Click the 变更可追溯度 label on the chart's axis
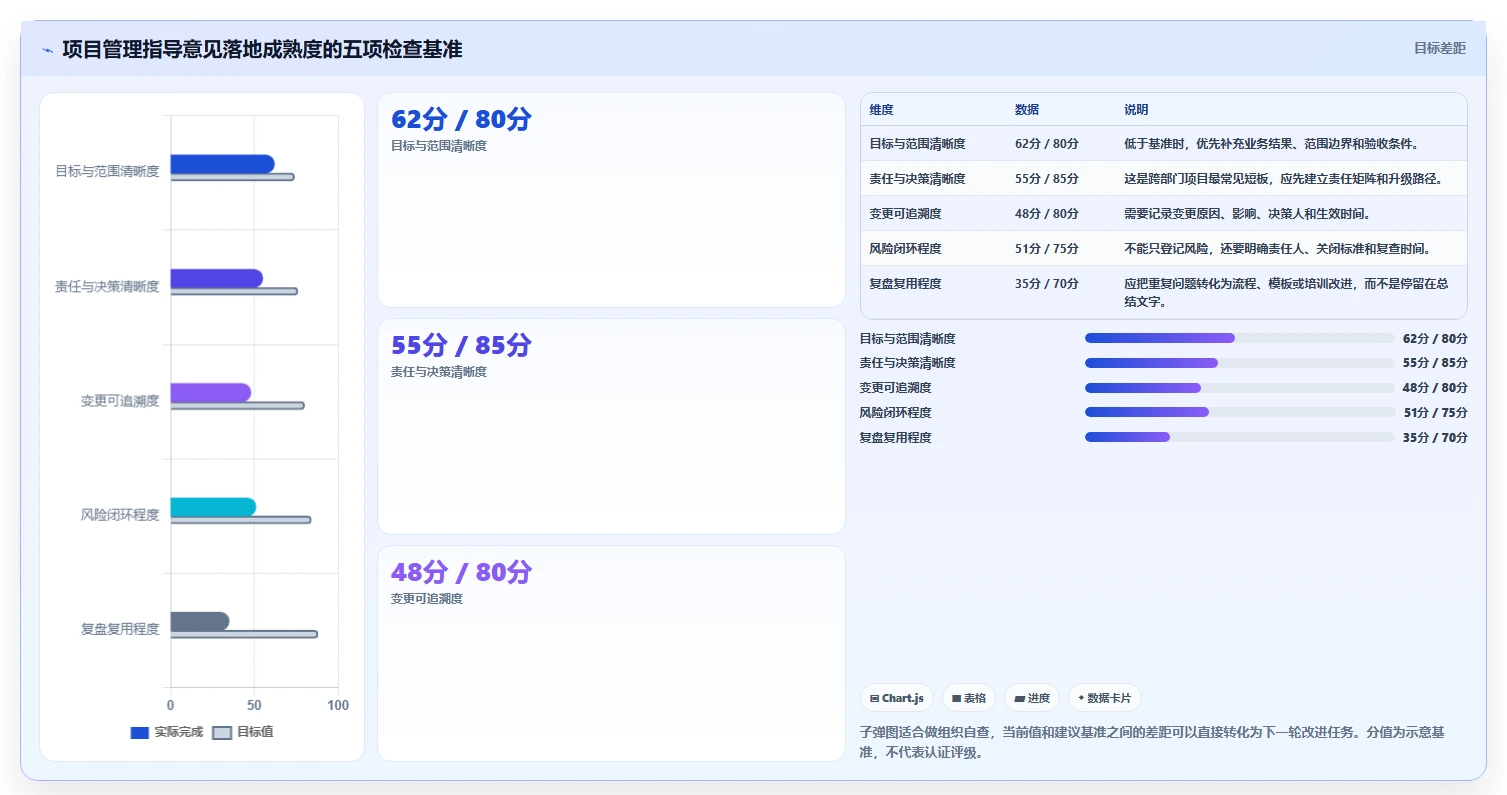This screenshot has height=795, width=1507. click(x=120, y=401)
